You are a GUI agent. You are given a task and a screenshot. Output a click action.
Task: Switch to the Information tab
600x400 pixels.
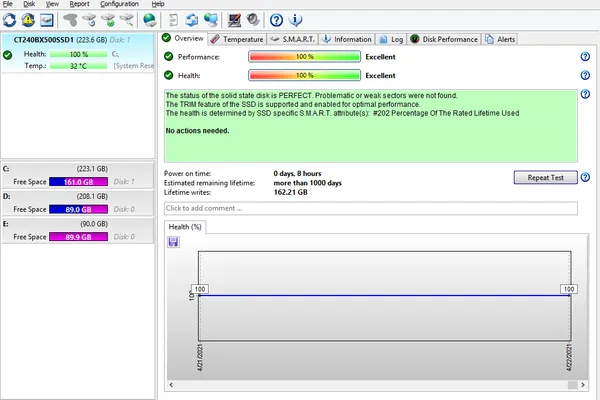coord(347,39)
